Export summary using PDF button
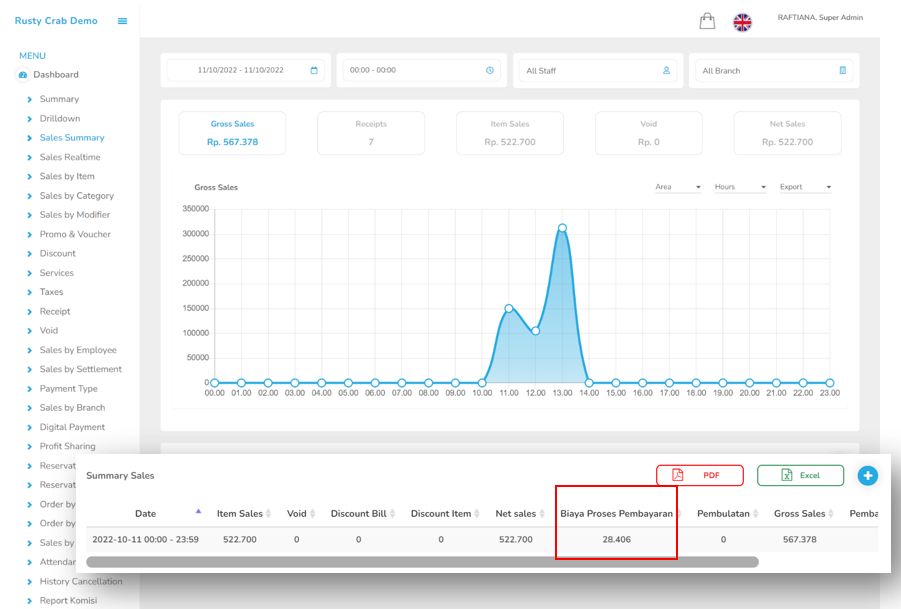Image resolution: width=901 pixels, height=609 pixels. [x=700, y=475]
